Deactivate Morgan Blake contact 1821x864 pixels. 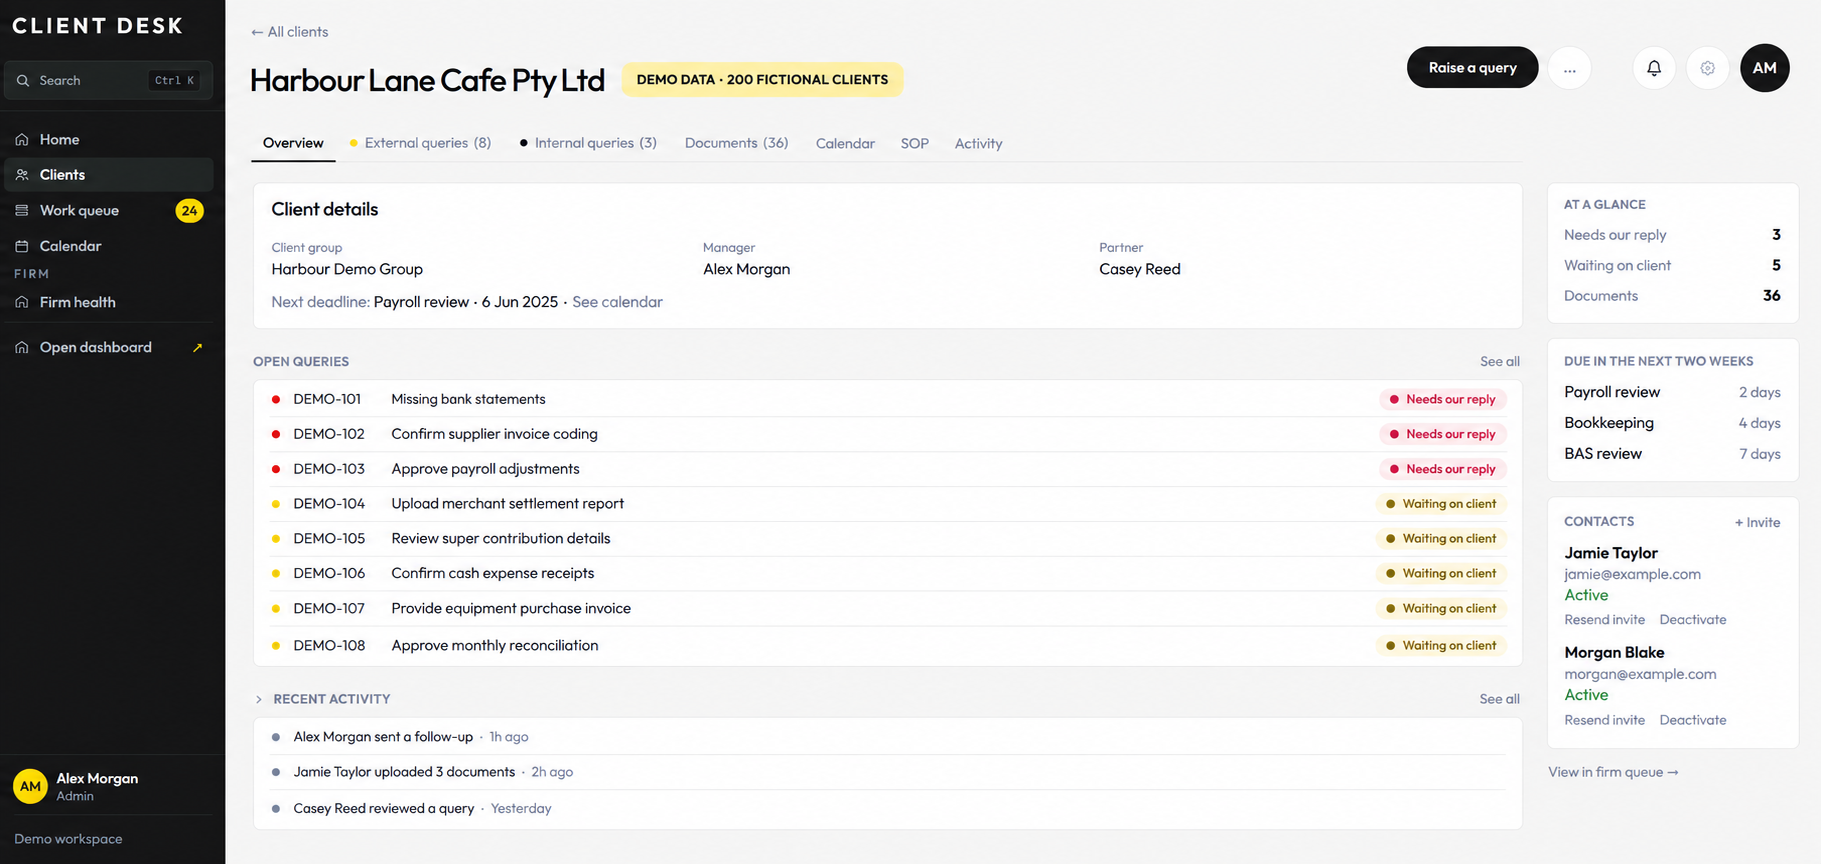click(1693, 720)
